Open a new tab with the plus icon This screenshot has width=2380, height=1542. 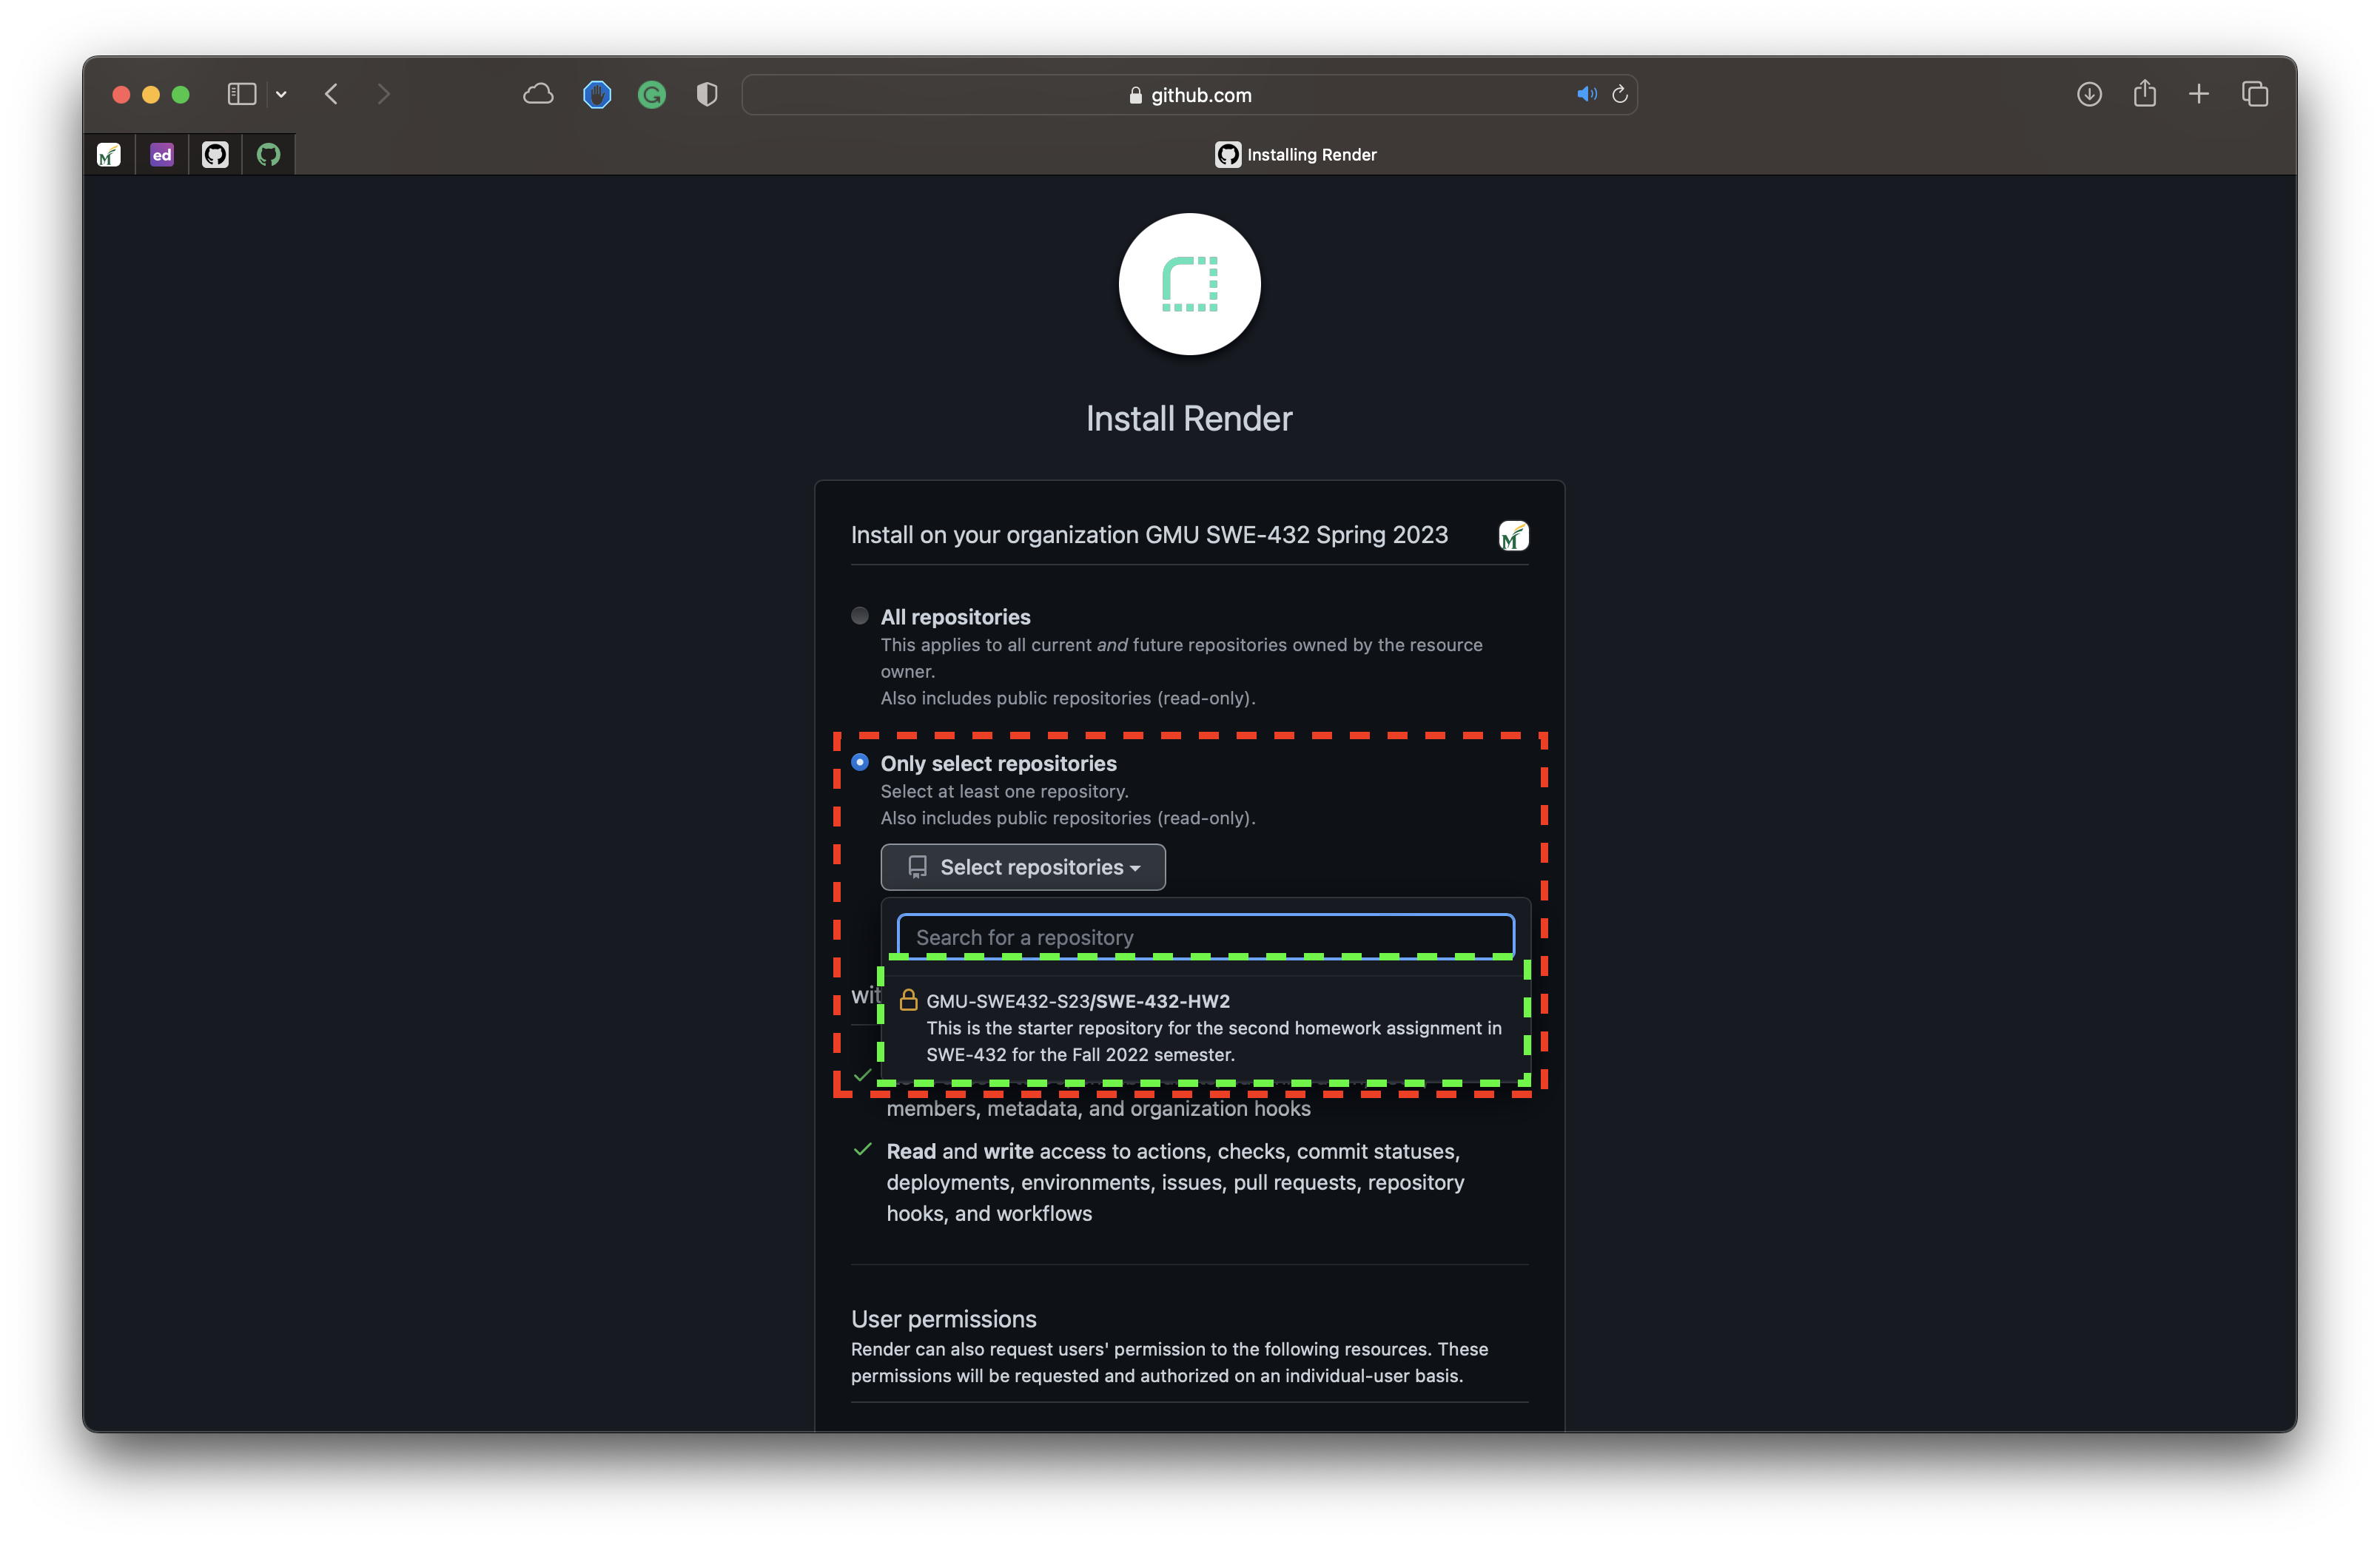pos(2199,94)
